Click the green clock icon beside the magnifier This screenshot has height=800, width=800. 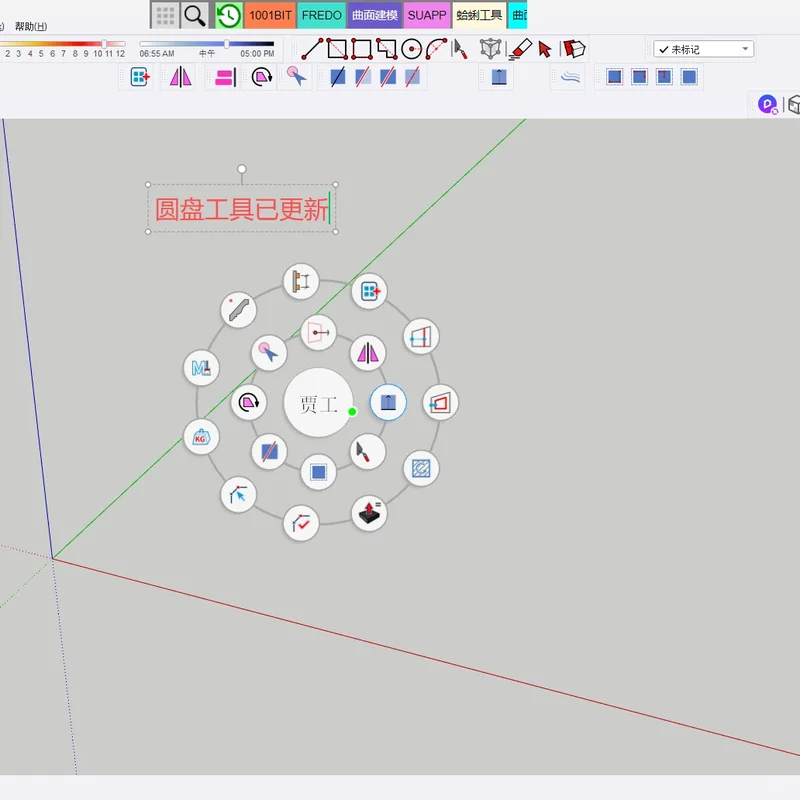227,16
